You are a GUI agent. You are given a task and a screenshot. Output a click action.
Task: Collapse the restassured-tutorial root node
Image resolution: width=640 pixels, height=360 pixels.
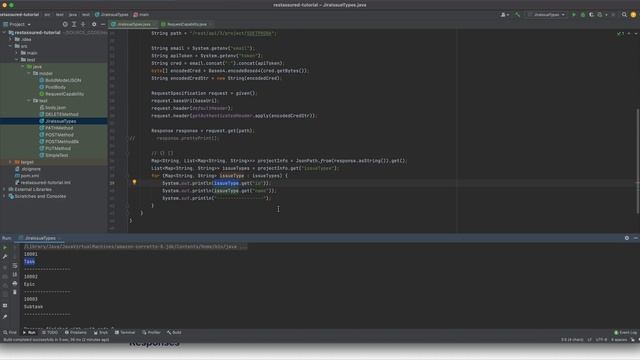click(4, 33)
